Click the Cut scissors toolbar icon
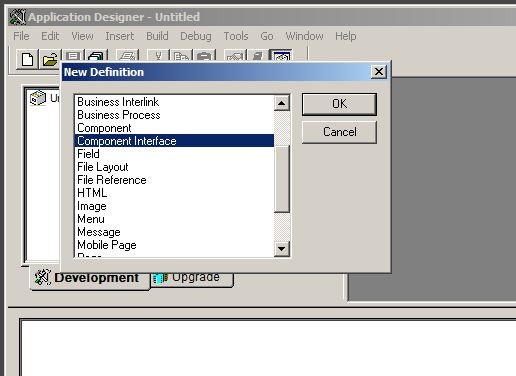 click(158, 55)
